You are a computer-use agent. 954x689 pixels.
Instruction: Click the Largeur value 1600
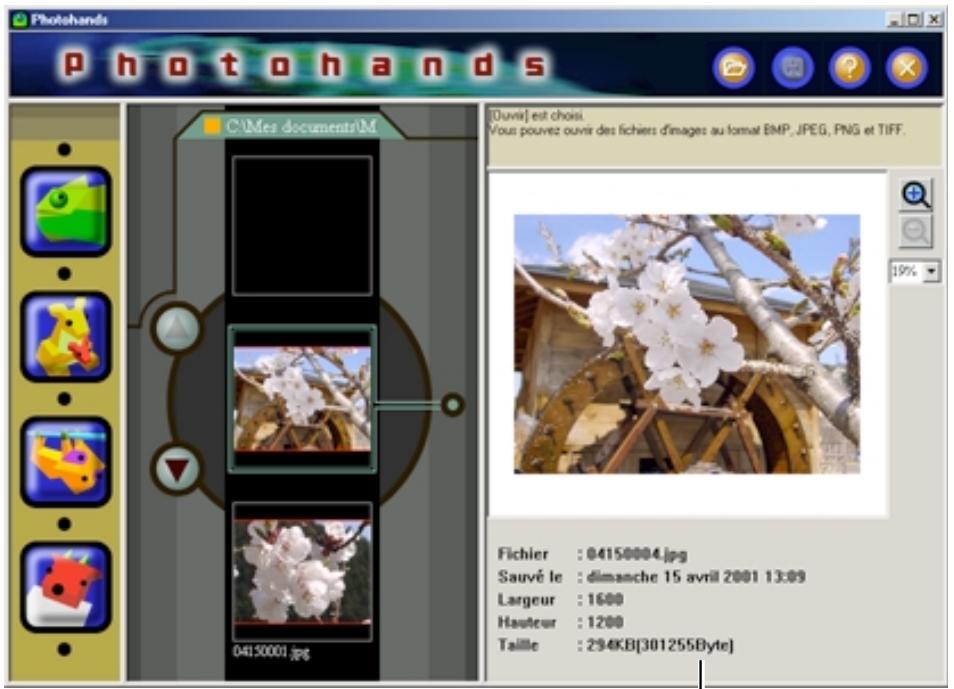coord(605,600)
